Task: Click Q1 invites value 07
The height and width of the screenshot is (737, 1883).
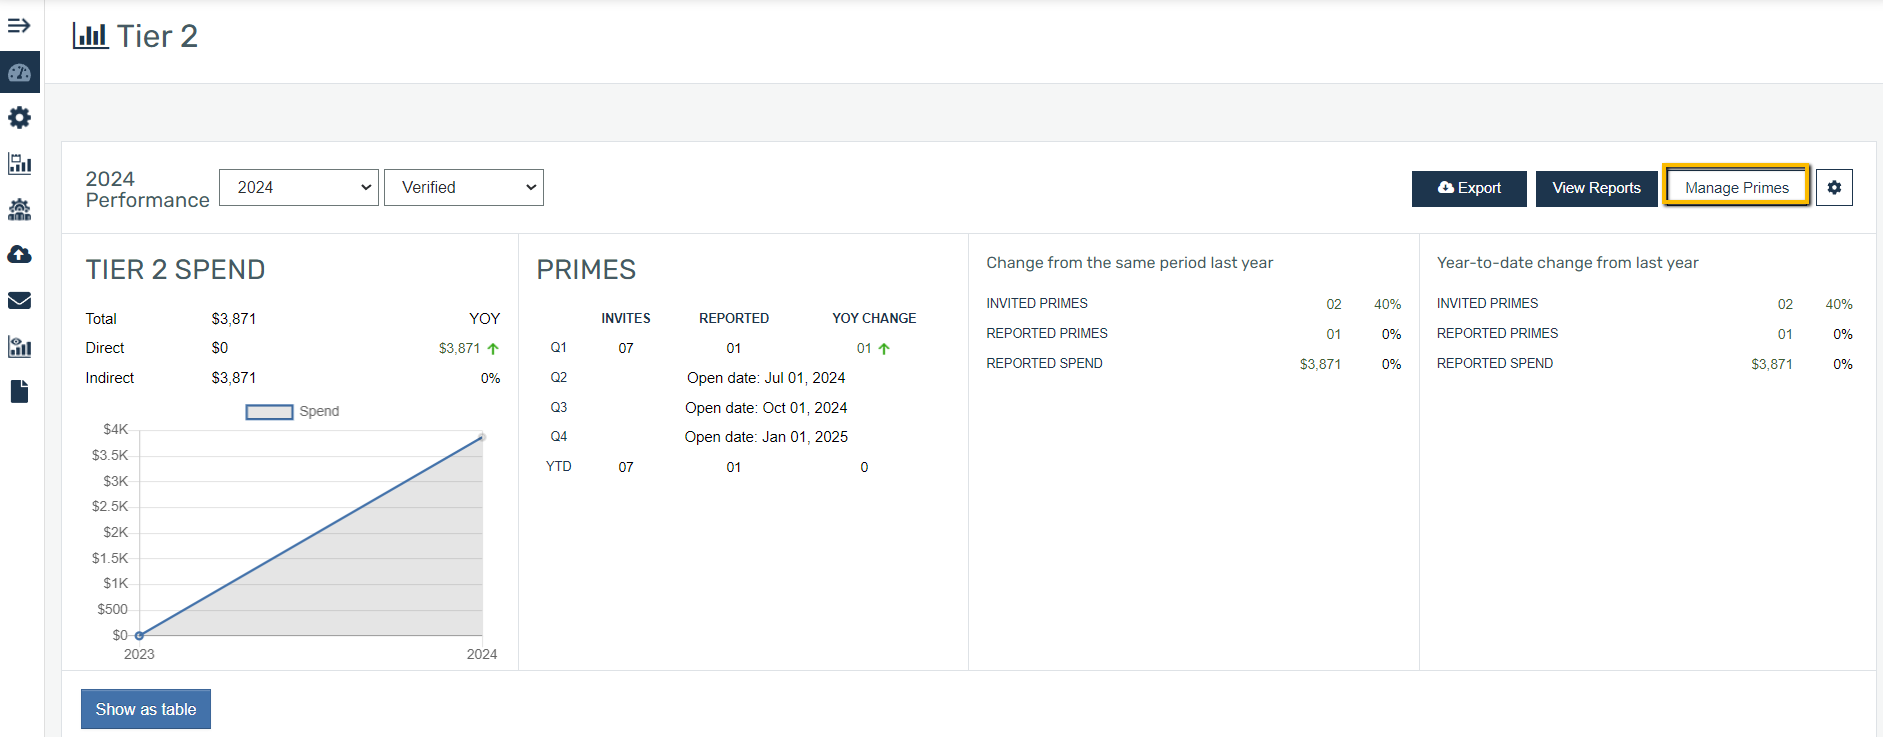Action: pyautogui.click(x=626, y=348)
